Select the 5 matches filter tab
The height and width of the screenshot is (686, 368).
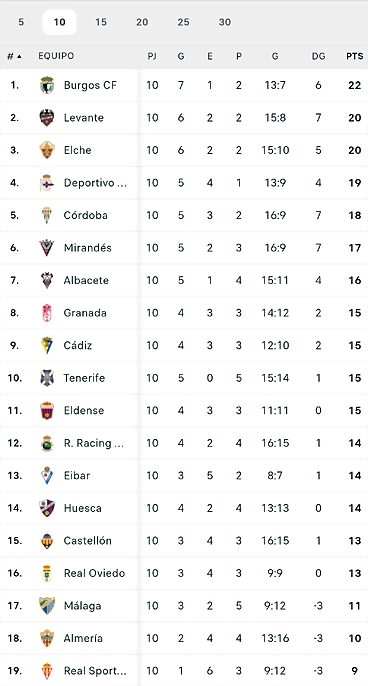click(x=21, y=22)
